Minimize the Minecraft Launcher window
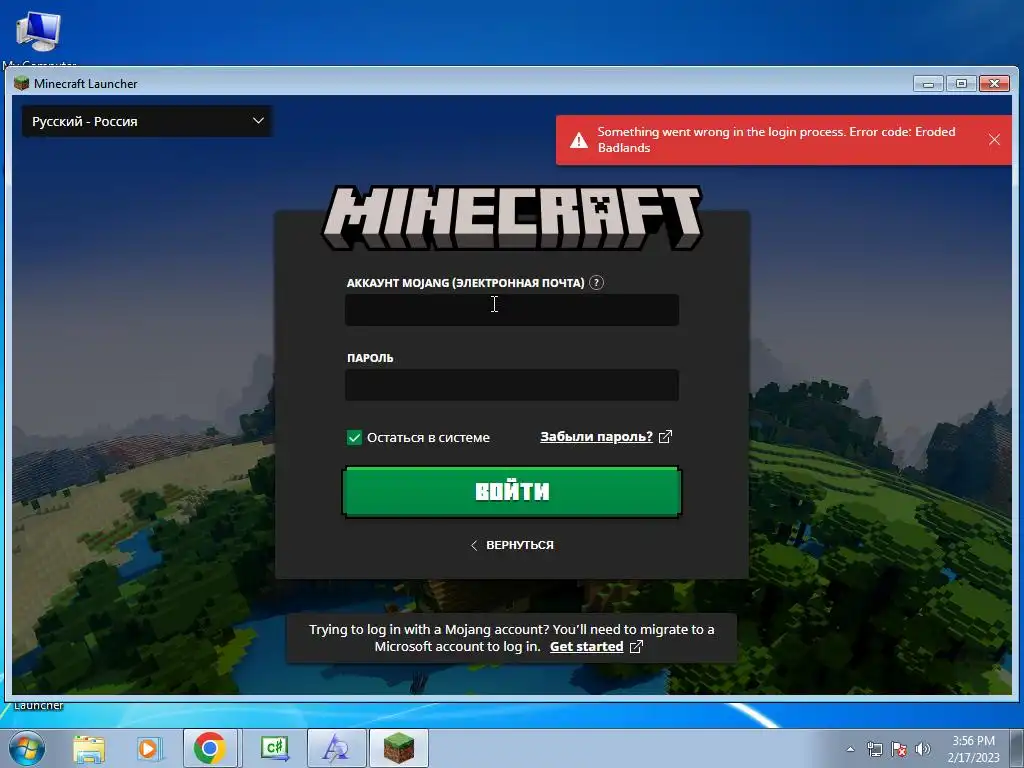 point(928,84)
